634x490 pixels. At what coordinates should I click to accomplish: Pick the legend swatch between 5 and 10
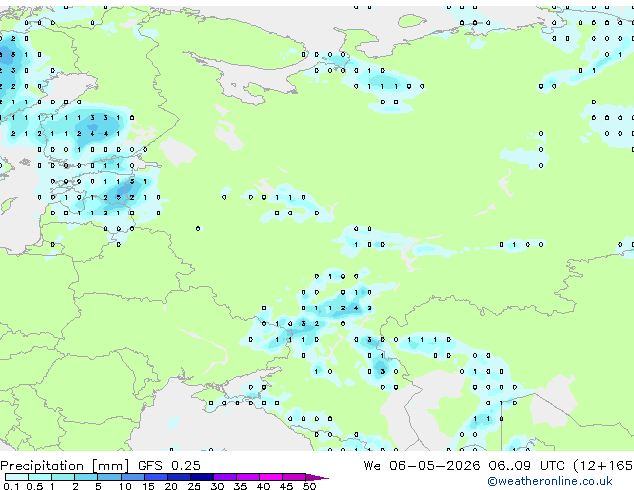click(109, 477)
